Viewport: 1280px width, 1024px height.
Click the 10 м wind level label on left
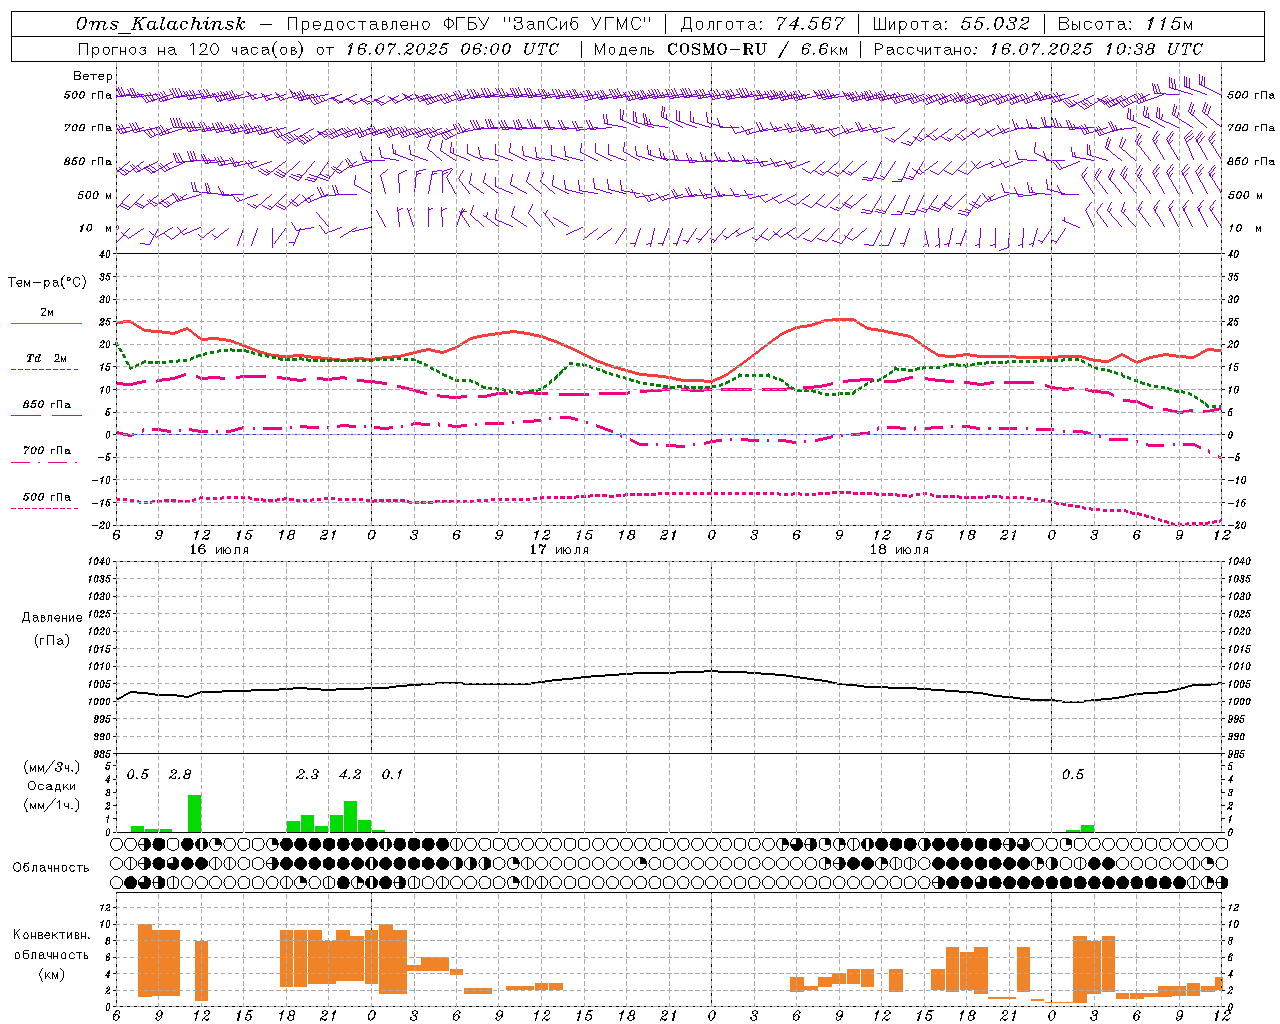95,228
